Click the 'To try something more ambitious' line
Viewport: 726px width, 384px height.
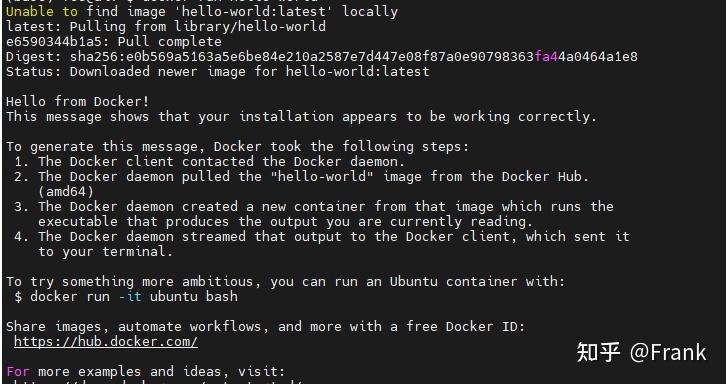tap(286, 282)
